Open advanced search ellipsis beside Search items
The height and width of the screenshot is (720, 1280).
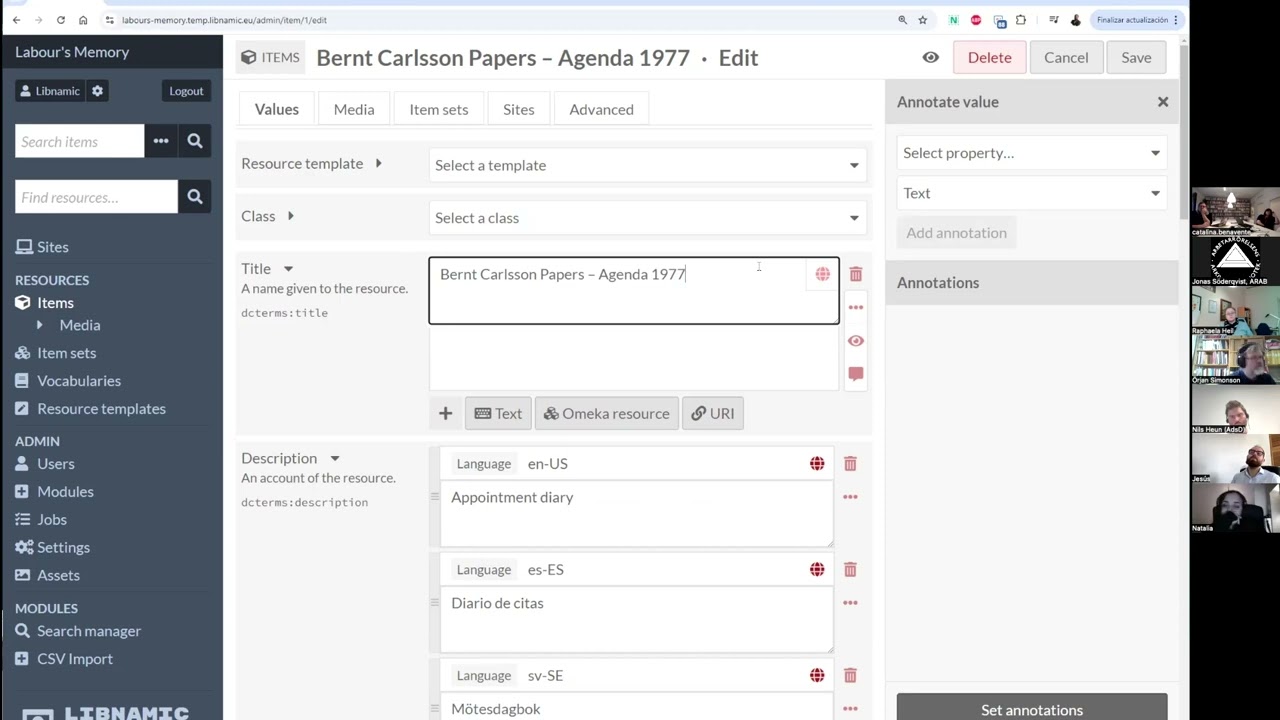click(161, 142)
